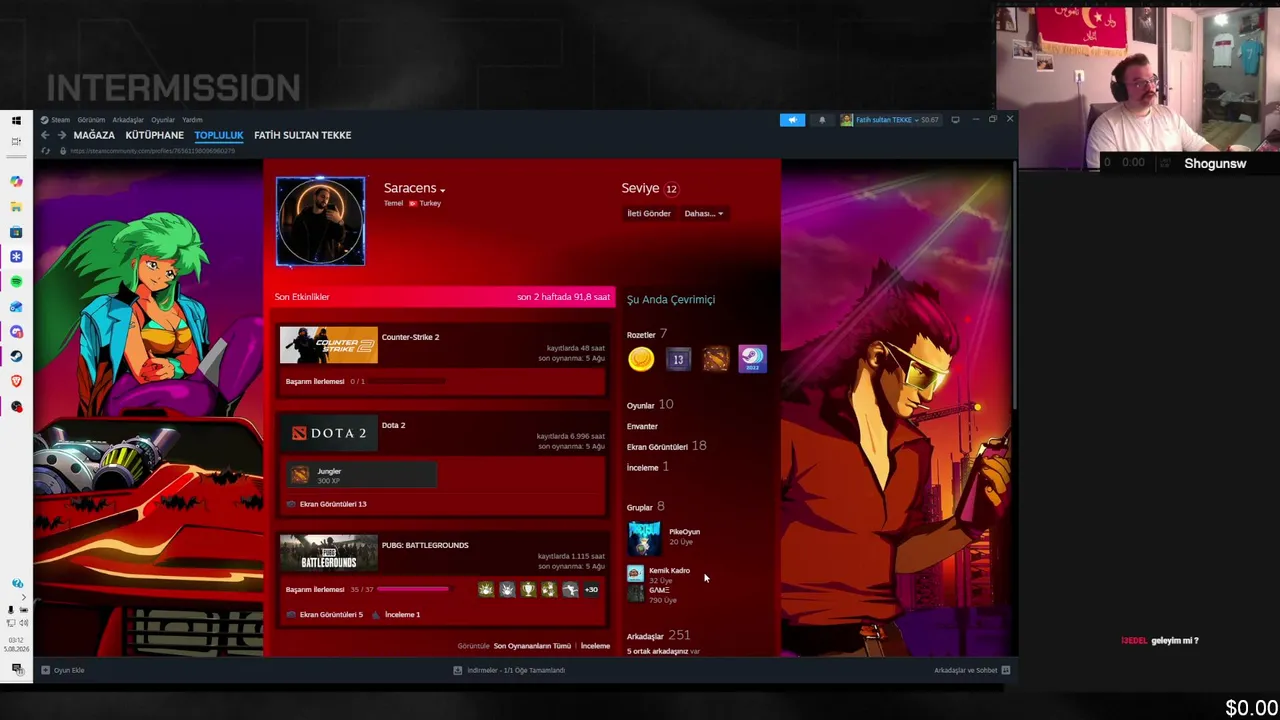Image resolution: width=1280 pixels, height=720 pixels.
Task: Open the FATİH SULTAN TEKKE tab
Action: tap(303, 135)
